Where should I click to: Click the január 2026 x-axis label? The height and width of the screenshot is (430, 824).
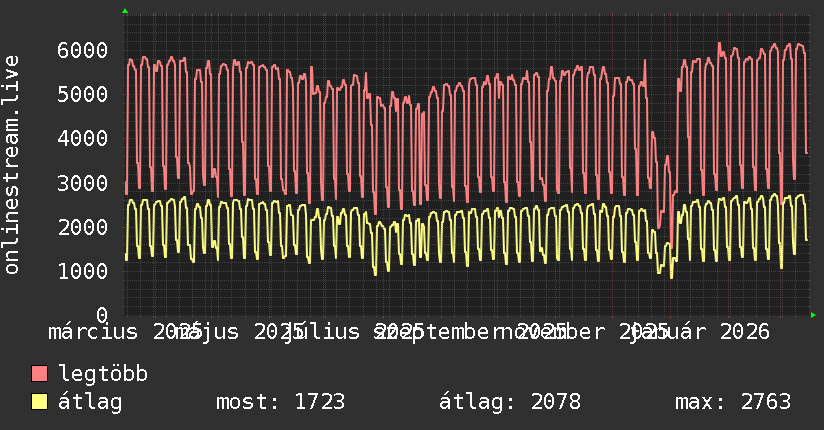700,332
